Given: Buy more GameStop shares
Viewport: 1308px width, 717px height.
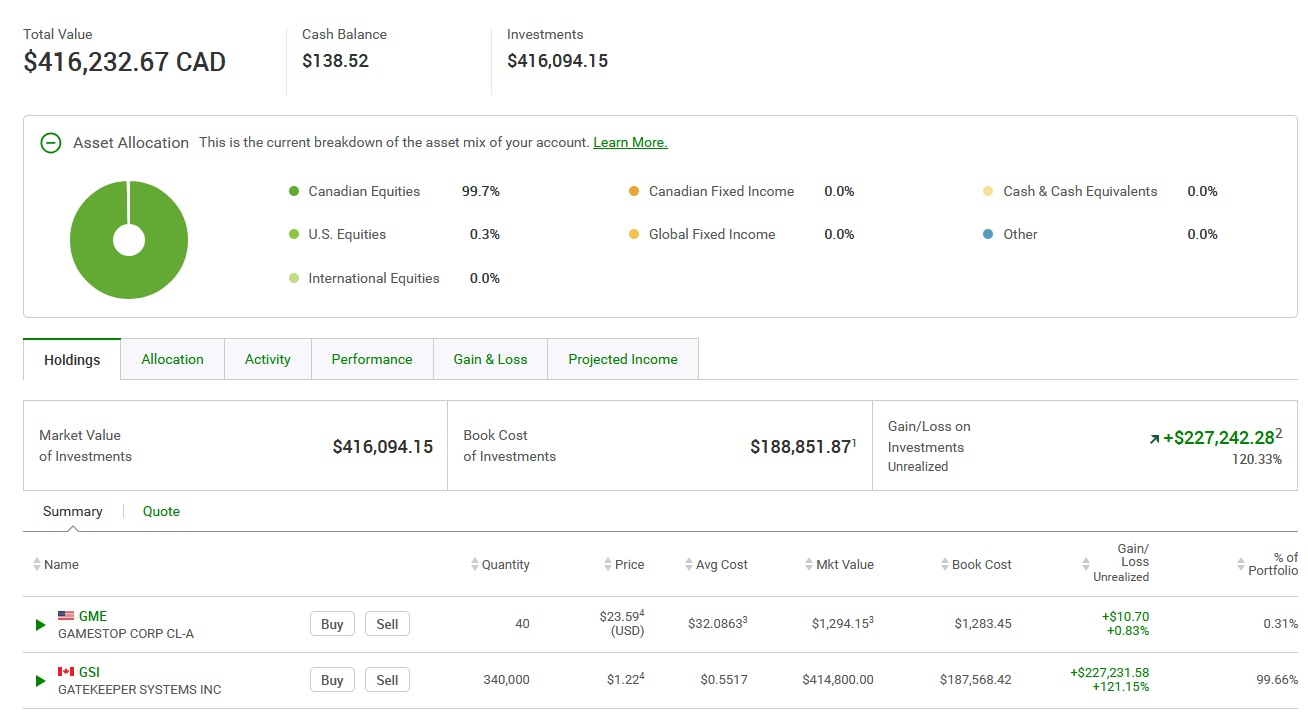Looking at the screenshot, I should pyautogui.click(x=332, y=625).
